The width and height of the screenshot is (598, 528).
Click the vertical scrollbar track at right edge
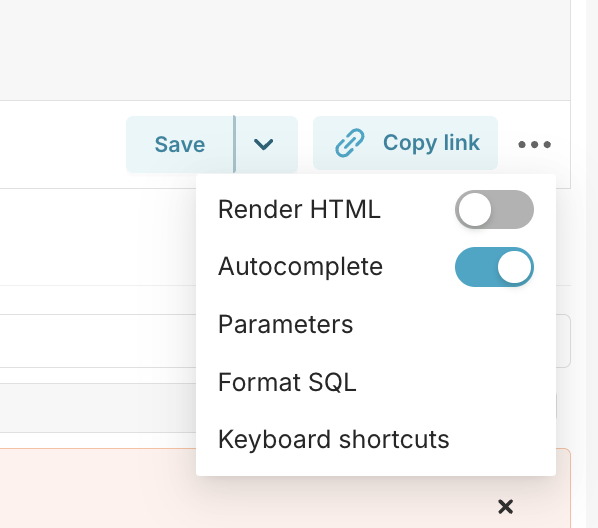click(592, 264)
